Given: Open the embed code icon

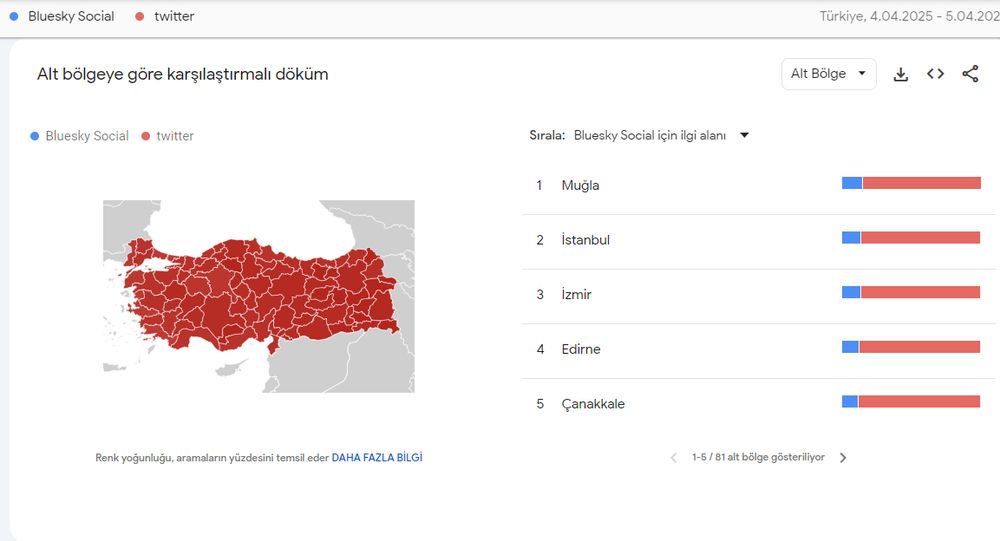Looking at the screenshot, I should pyautogui.click(x=936, y=74).
